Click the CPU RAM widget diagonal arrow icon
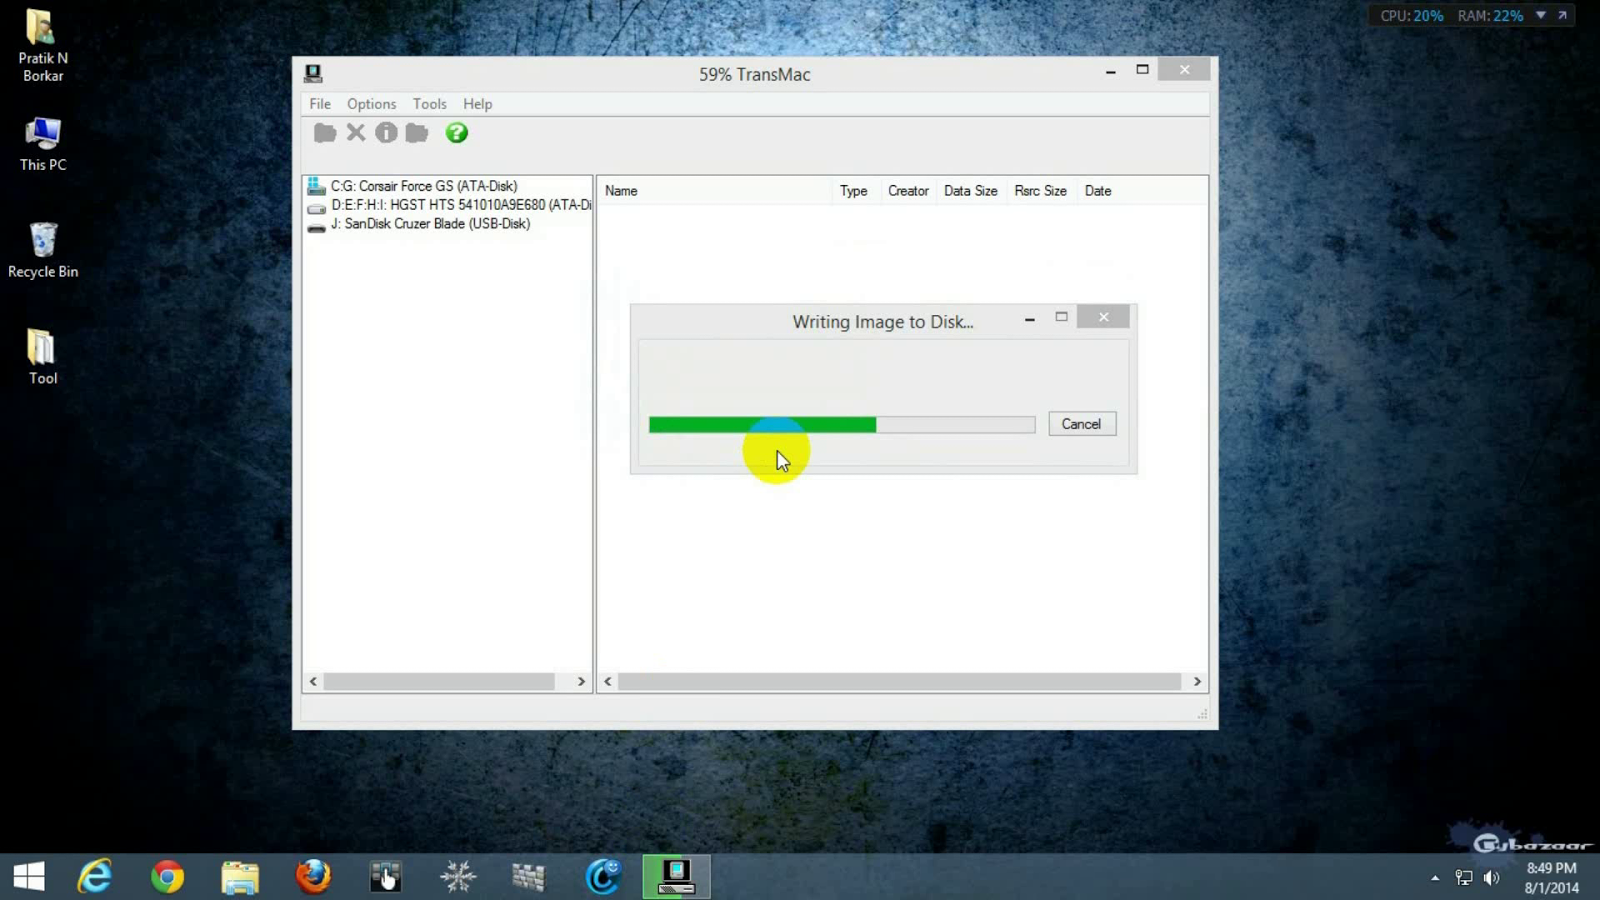The width and height of the screenshot is (1600, 900). pyautogui.click(x=1562, y=15)
